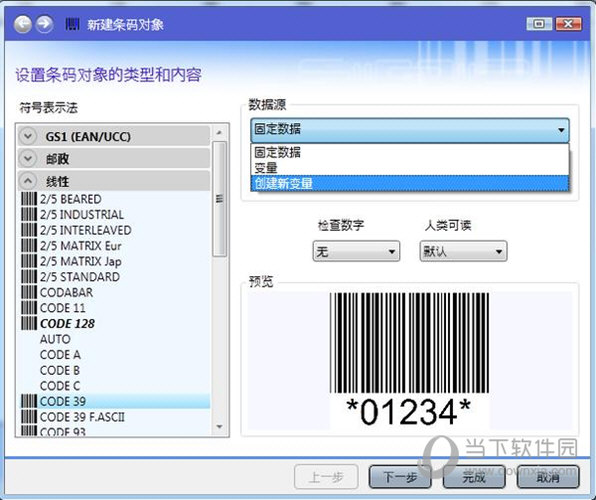
Task: Select AUTO under CODE 128
Action: coord(55,339)
